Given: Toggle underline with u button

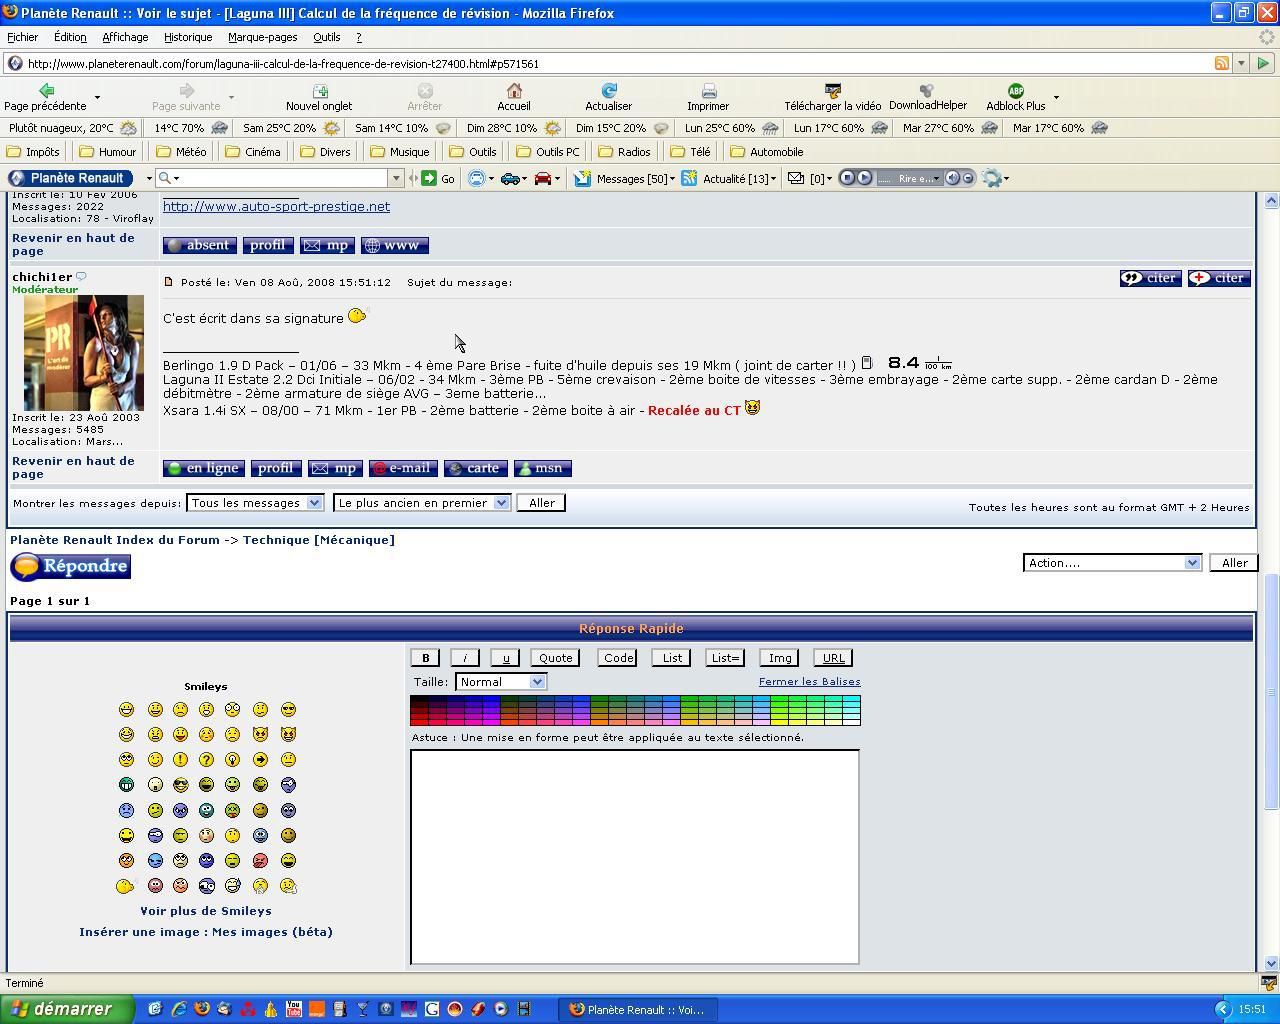Looking at the screenshot, I should pos(505,658).
